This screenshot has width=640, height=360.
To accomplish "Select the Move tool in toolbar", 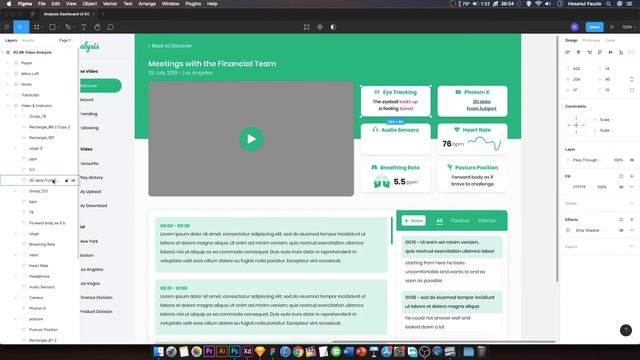I will point(20,27).
